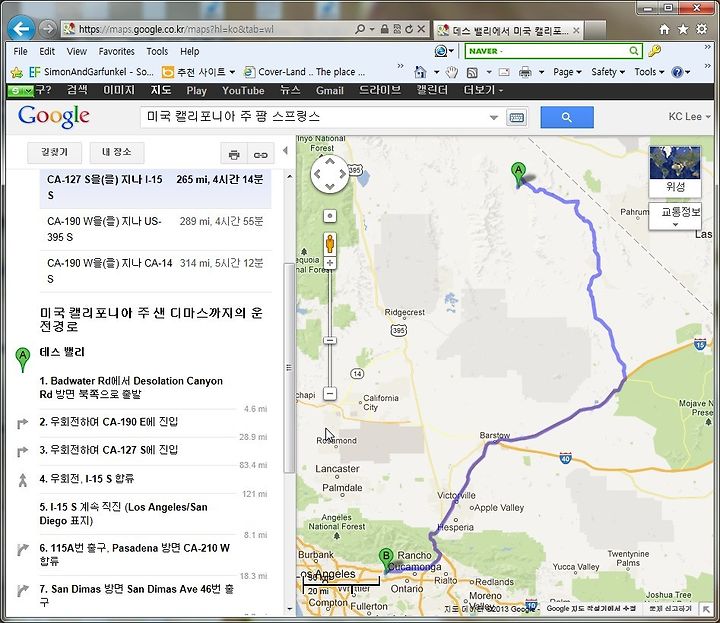Viewport: 720px width, 623px height.
Task: Select route CA-190 W via CA-14 S
Action: click(x=155, y=271)
